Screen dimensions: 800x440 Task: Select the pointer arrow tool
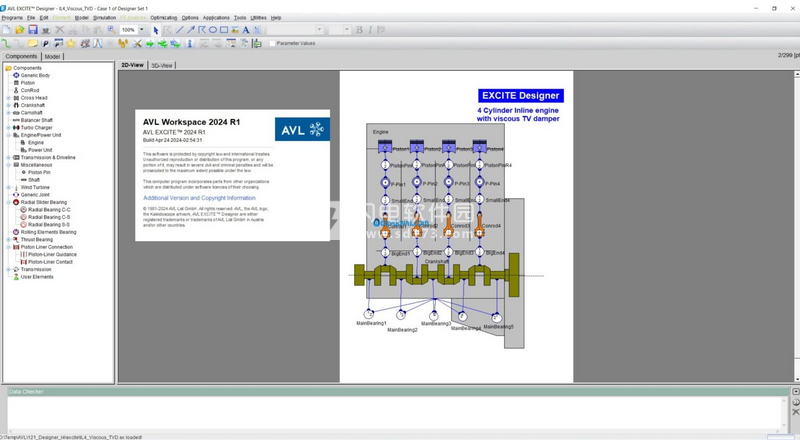tap(156, 30)
